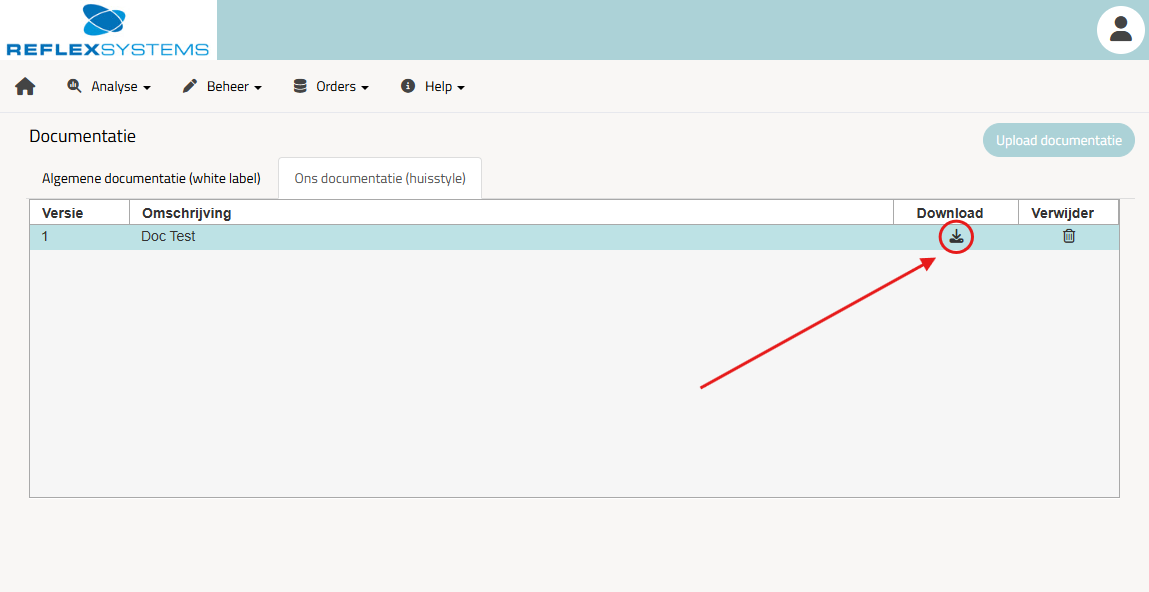This screenshot has height=592, width=1149.
Task: Sort by the Versie column header
Action: click(x=80, y=213)
